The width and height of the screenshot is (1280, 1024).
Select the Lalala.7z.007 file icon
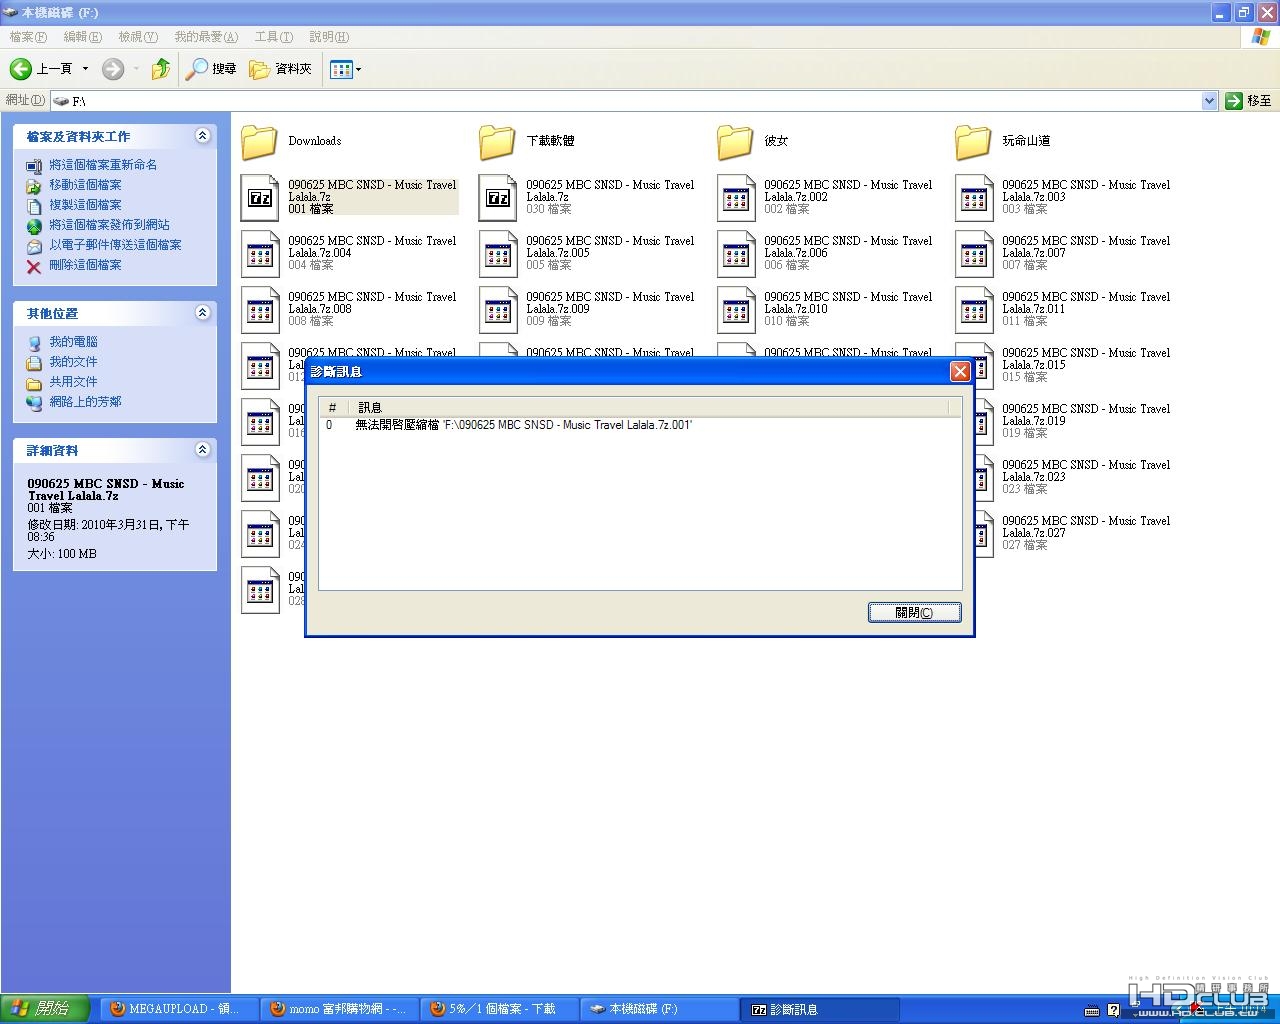coord(974,254)
